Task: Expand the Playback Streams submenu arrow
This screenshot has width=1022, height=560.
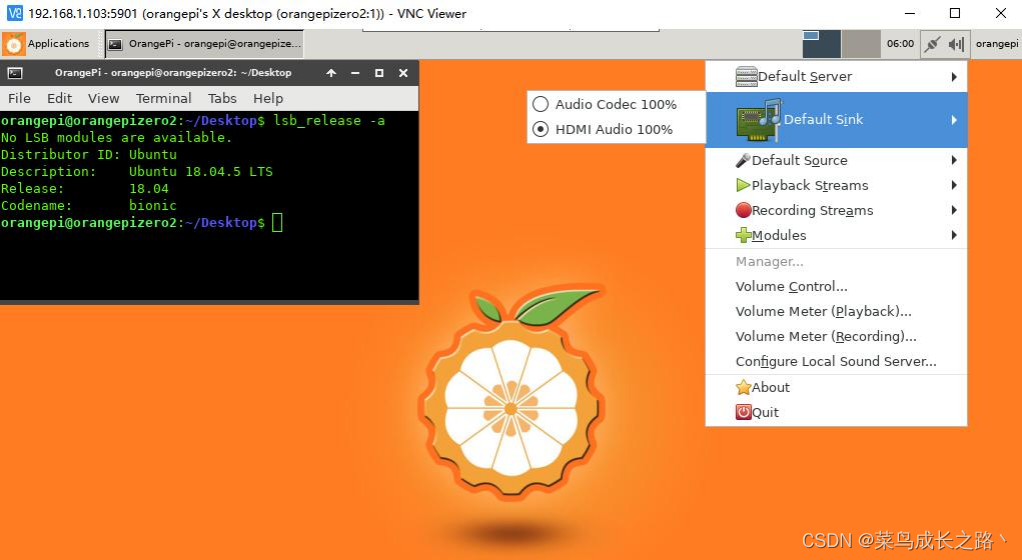Action: click(954, 185)
